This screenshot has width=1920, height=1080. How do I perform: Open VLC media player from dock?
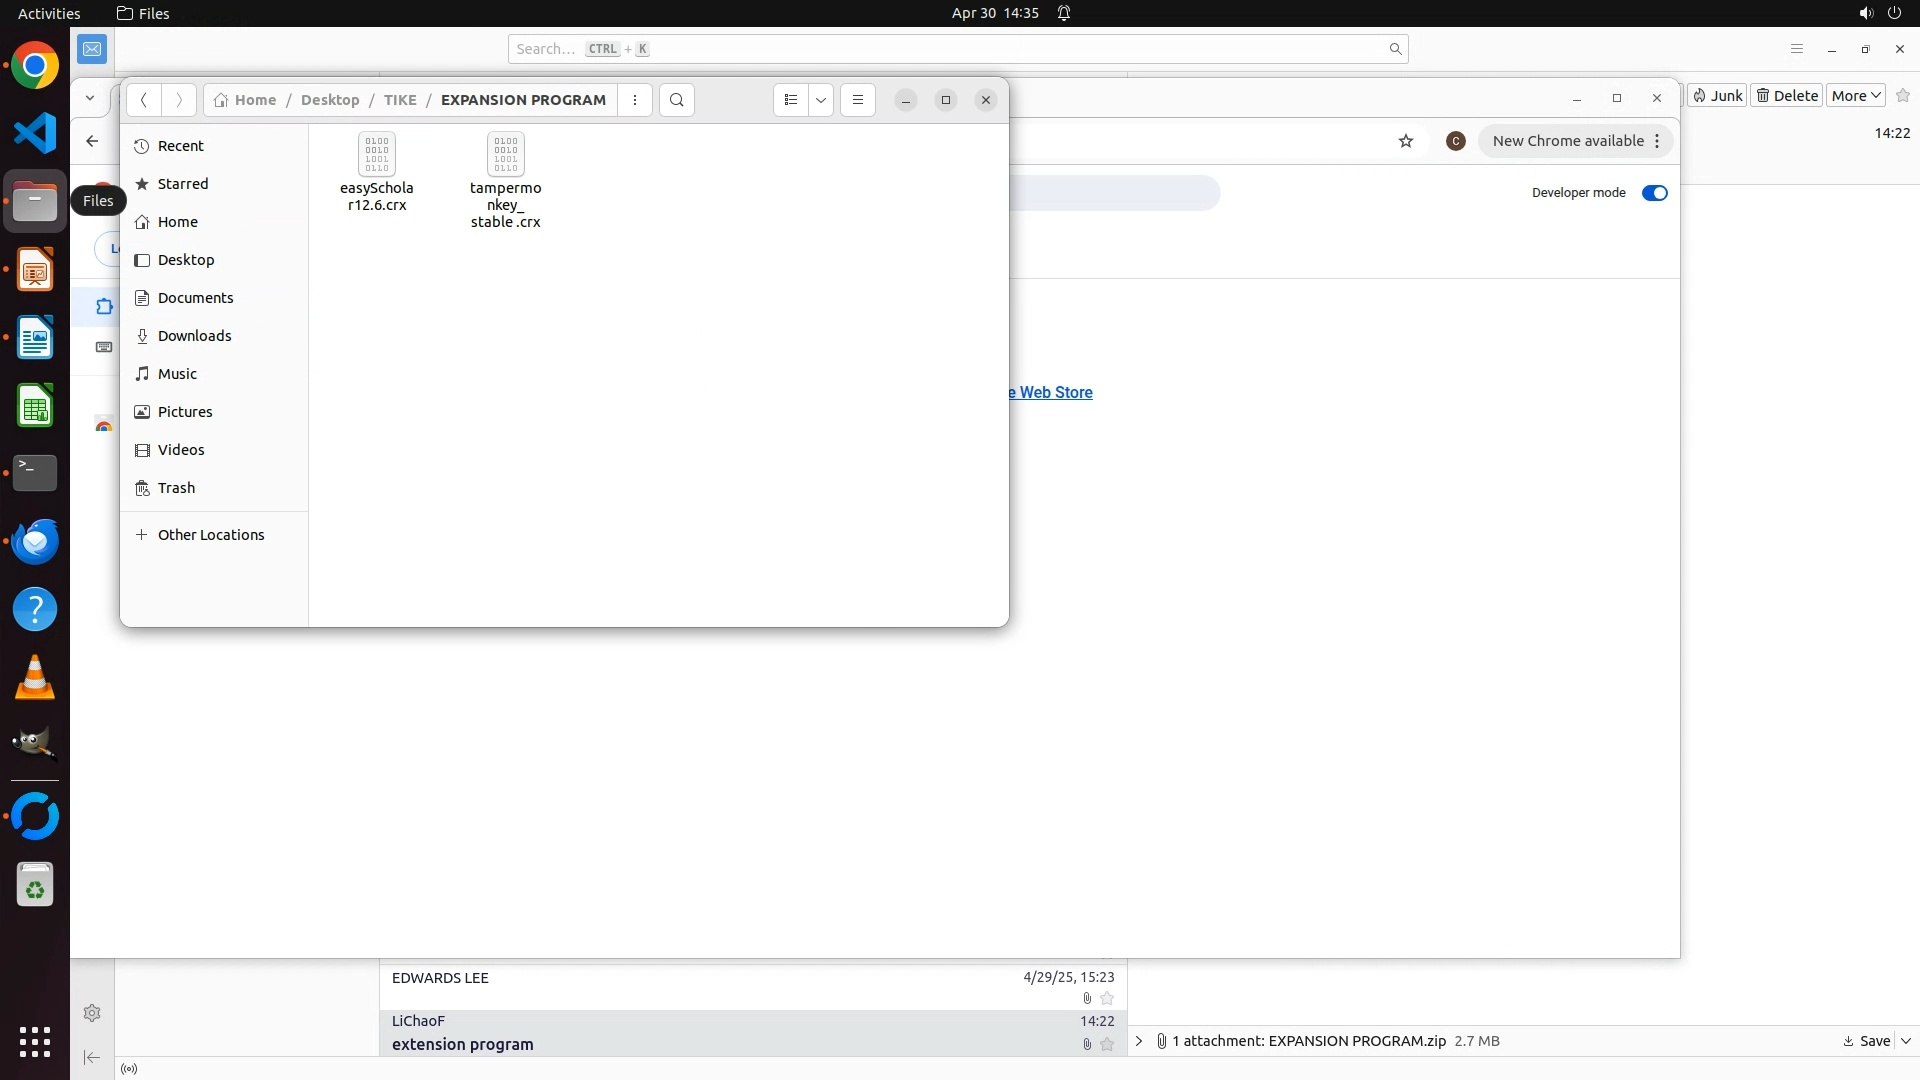pyautogui.click(x=35, y=678)
